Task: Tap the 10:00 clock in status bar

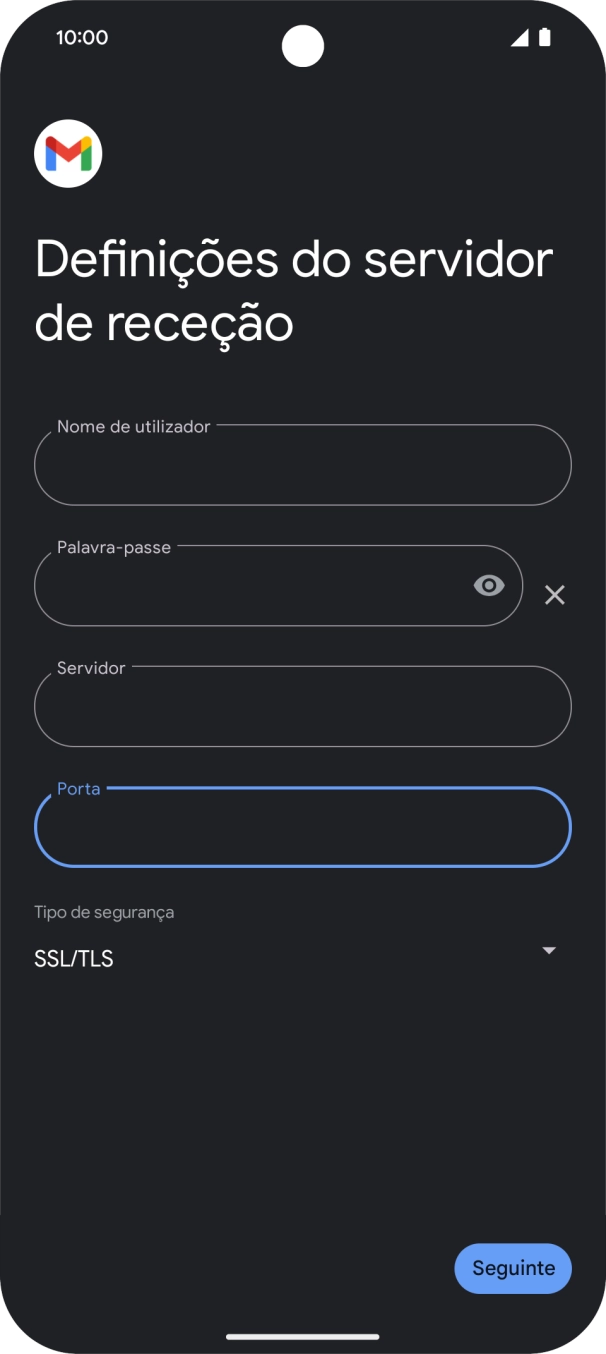Action: click(x=82, y=38)
